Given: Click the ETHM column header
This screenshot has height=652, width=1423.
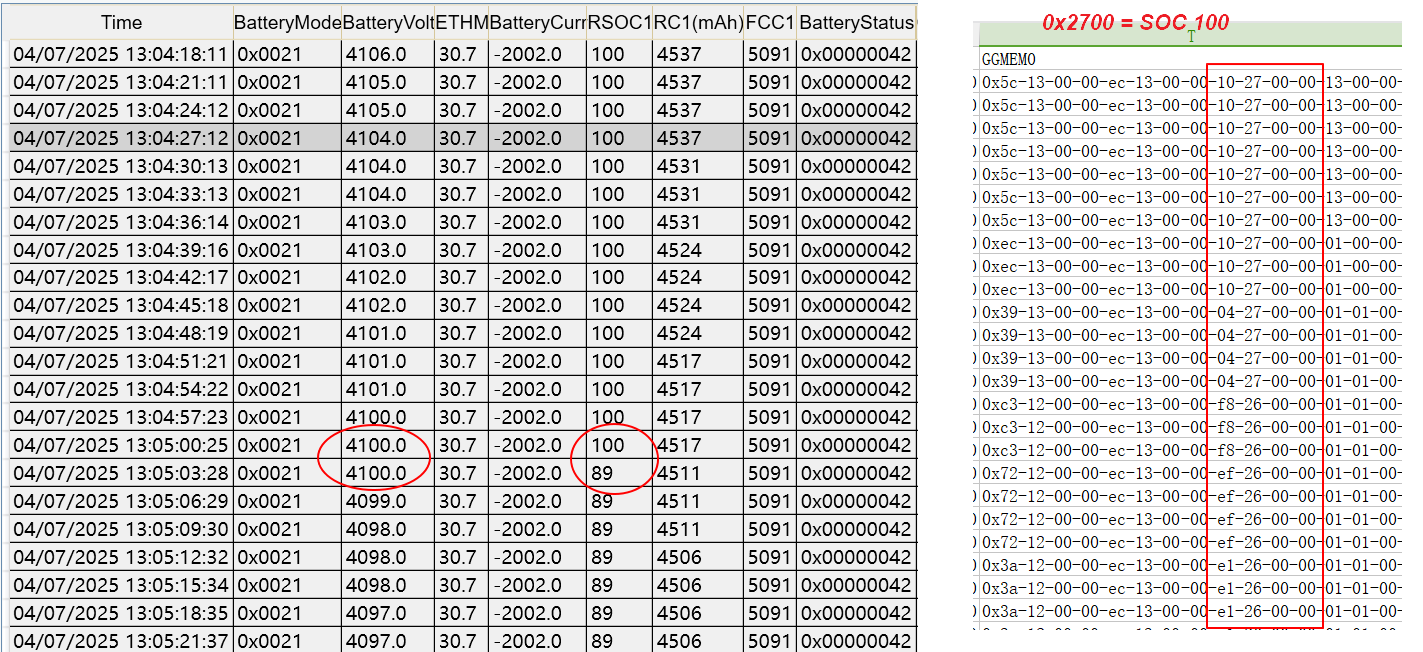Looking at the screenshot, I should coord(461,23).
